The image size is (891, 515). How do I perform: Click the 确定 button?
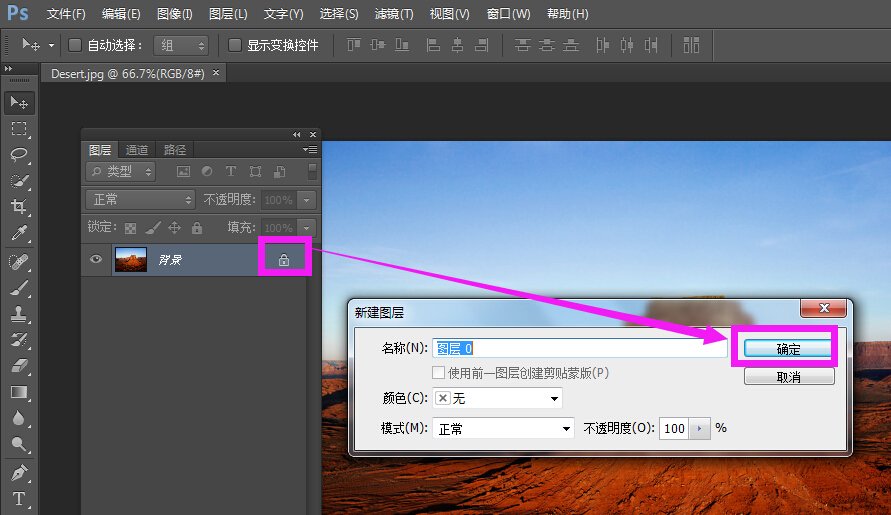(x=788, y=349)
